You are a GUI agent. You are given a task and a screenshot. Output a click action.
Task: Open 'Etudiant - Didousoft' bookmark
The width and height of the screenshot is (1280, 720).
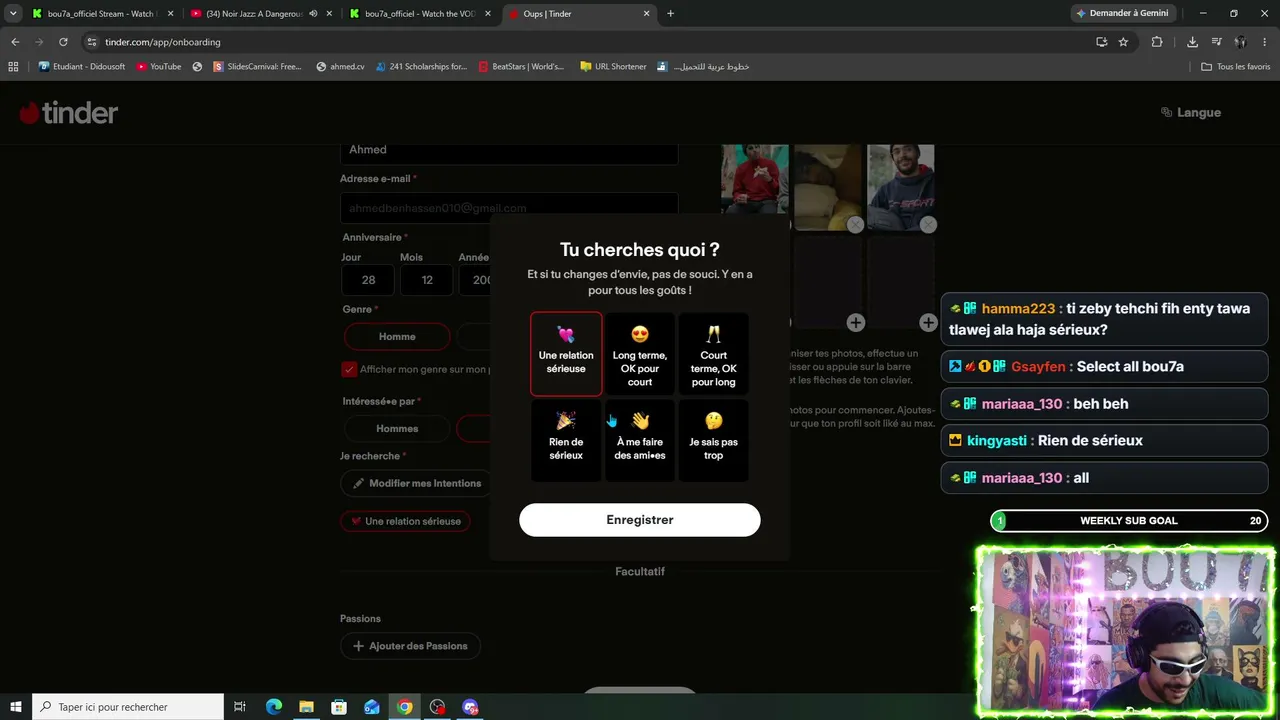tap(83, 67)
